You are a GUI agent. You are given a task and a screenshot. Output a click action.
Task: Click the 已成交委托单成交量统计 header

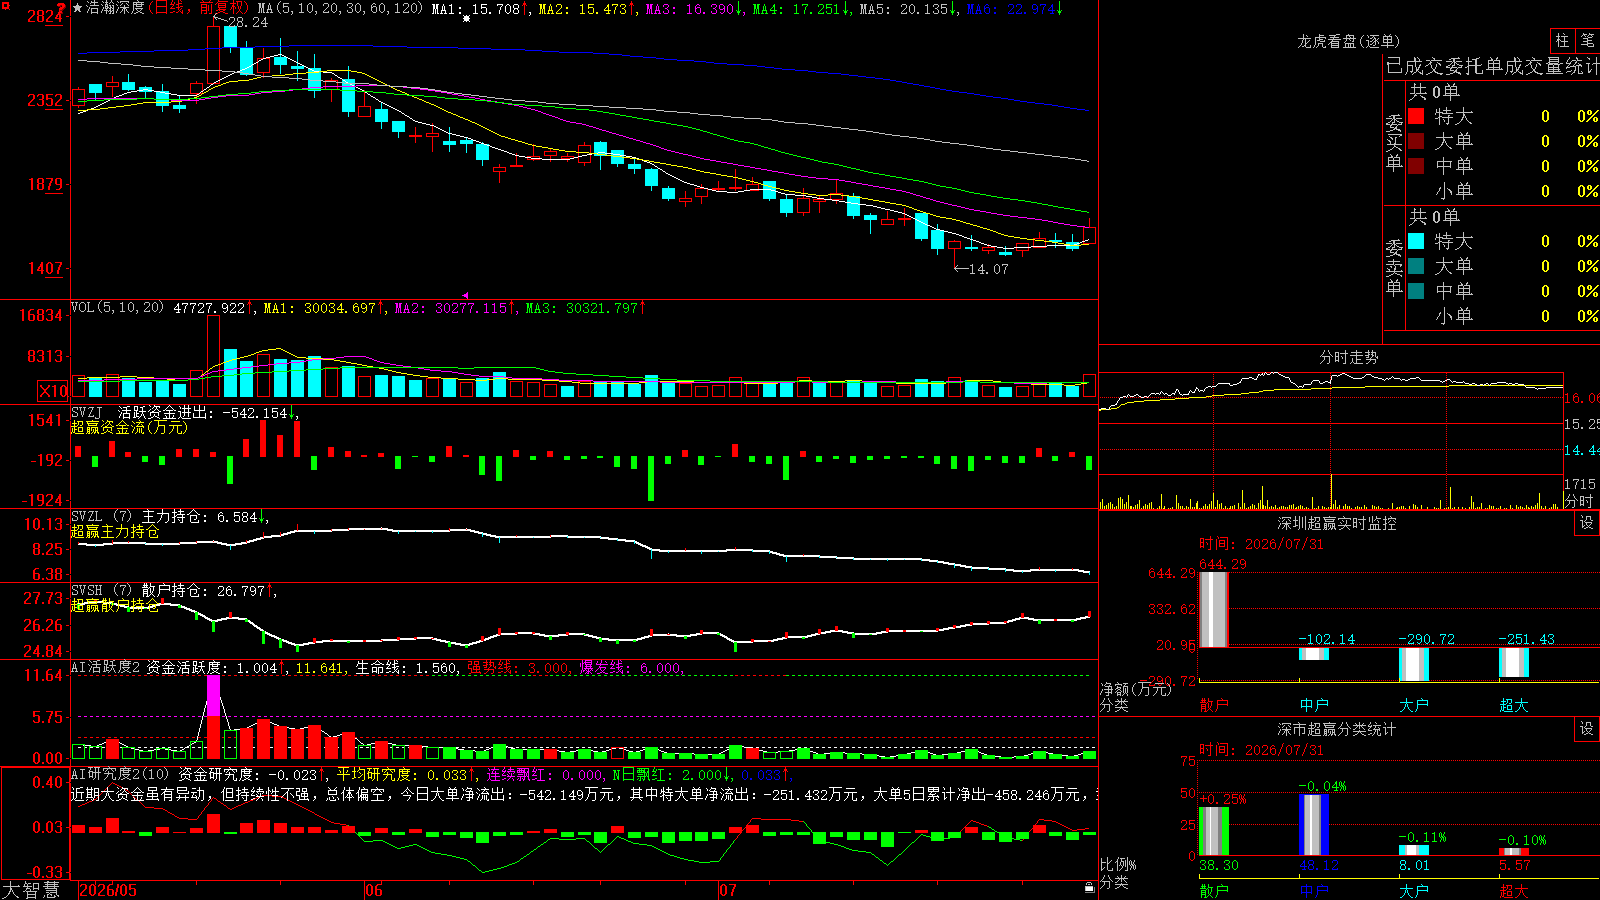click(x=1492, y=66)
